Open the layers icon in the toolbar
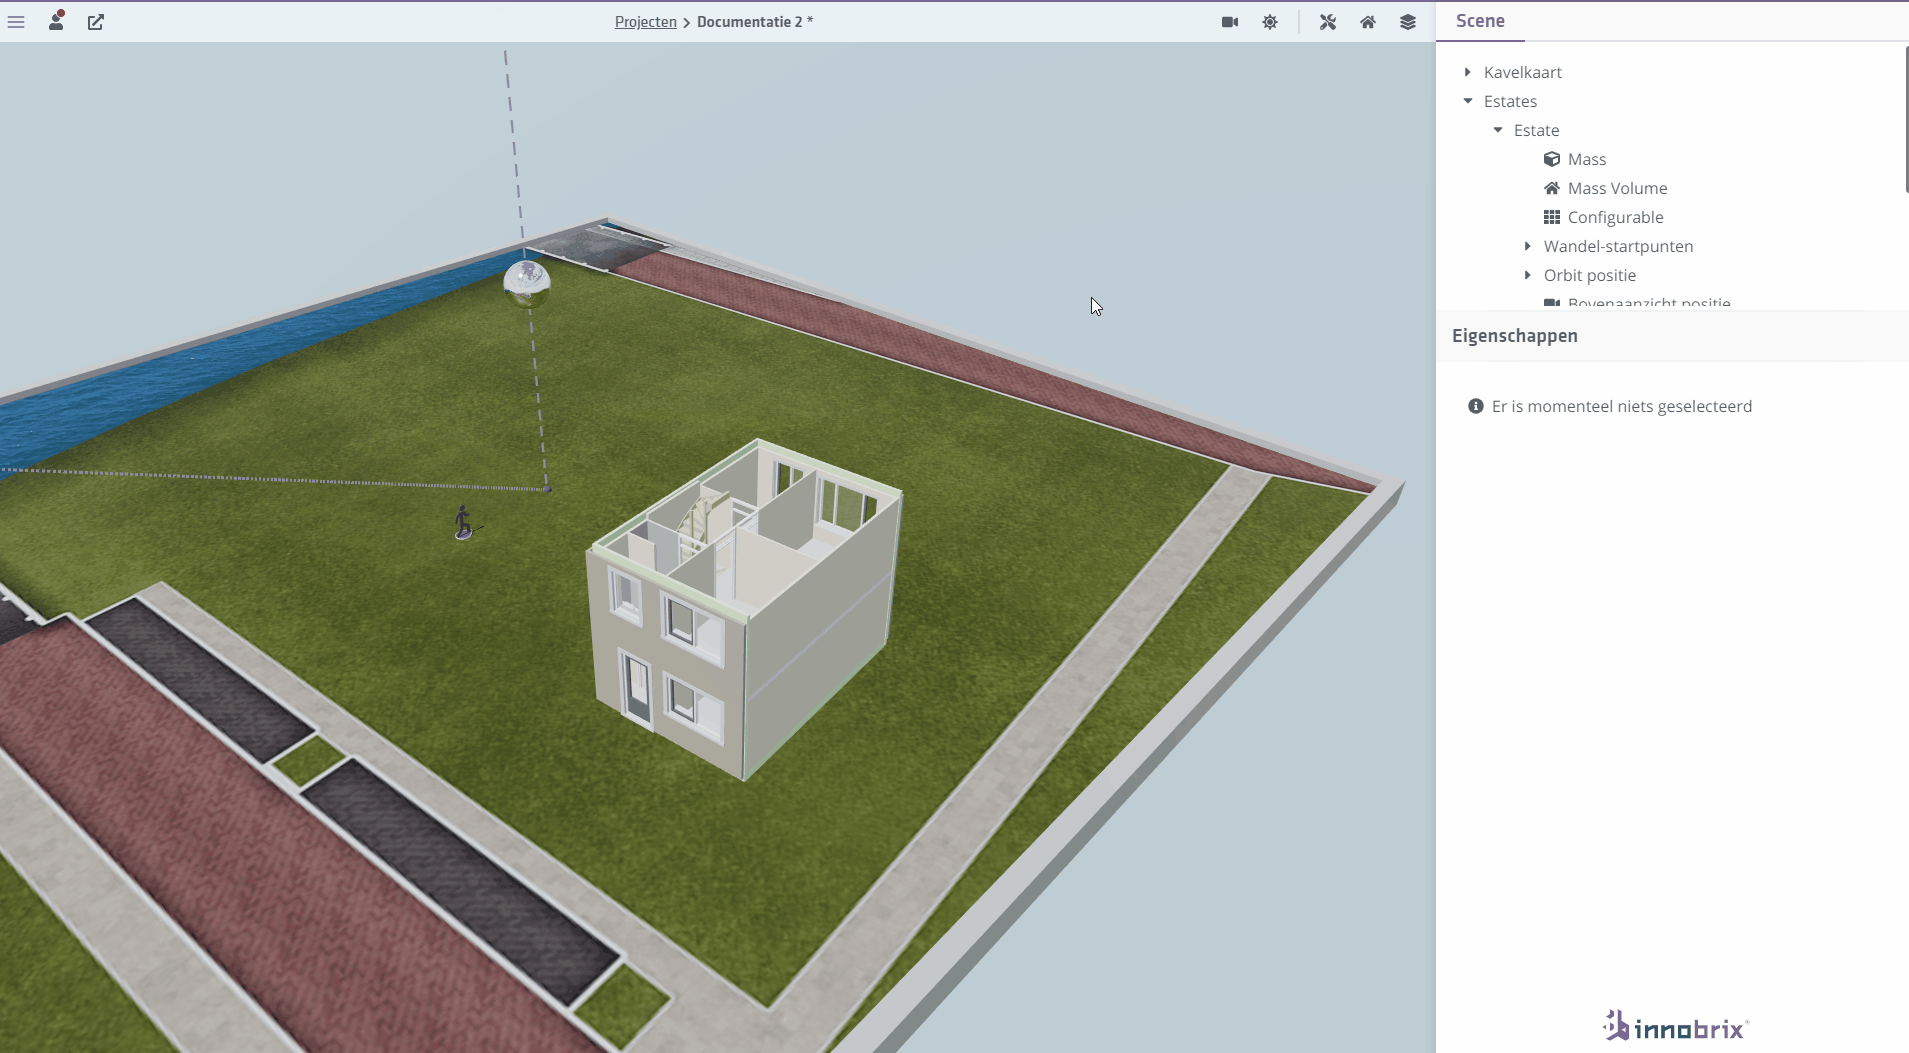This screenshot has width=1909, height=1053. click(1407, 21)
